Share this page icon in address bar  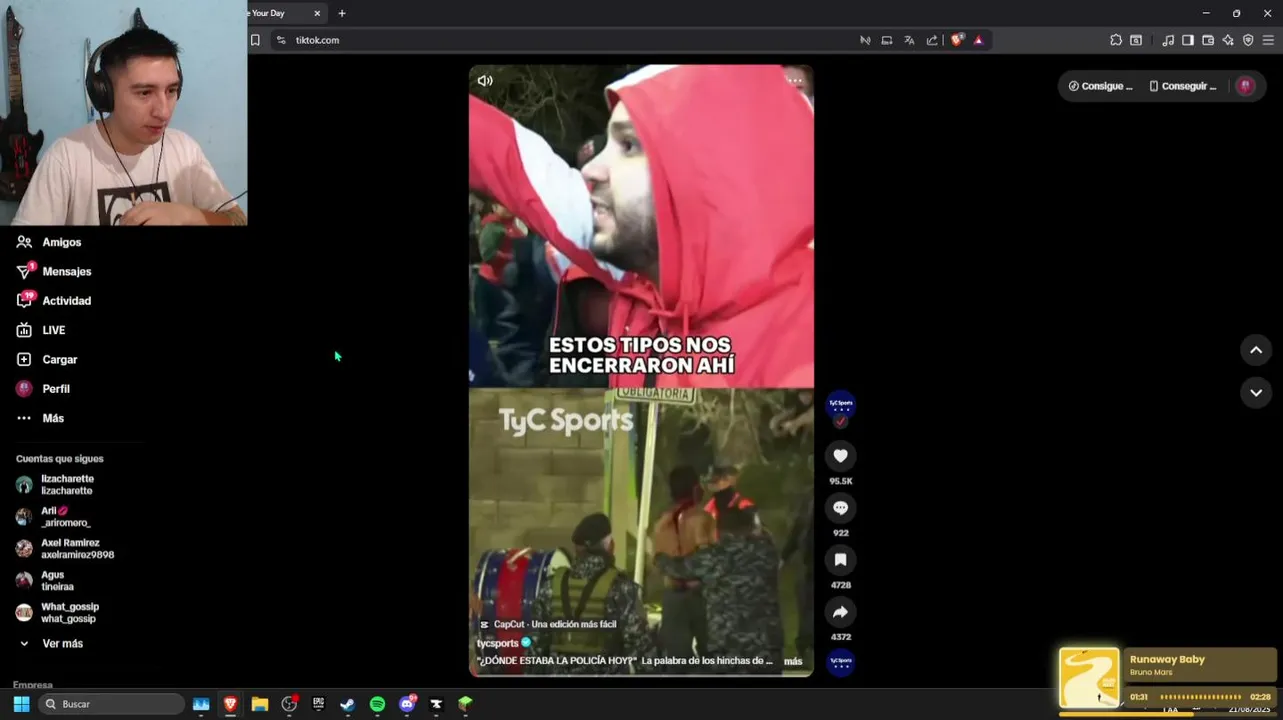[x=932, y=40]
